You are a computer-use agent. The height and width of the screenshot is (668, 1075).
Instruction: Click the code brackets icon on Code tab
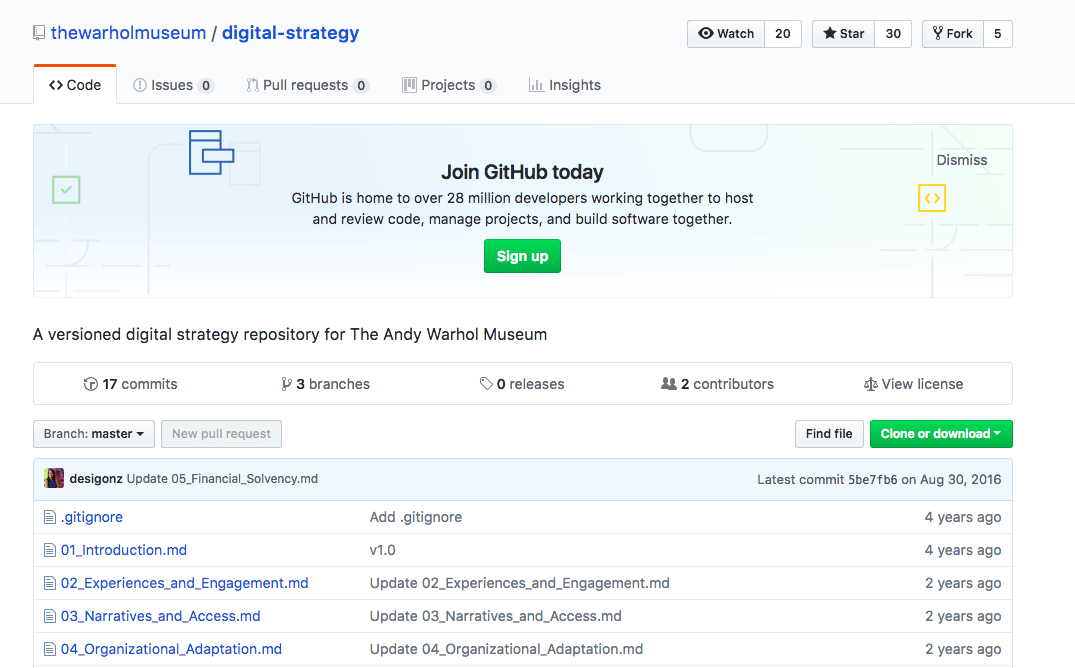[x=56, y=85]
